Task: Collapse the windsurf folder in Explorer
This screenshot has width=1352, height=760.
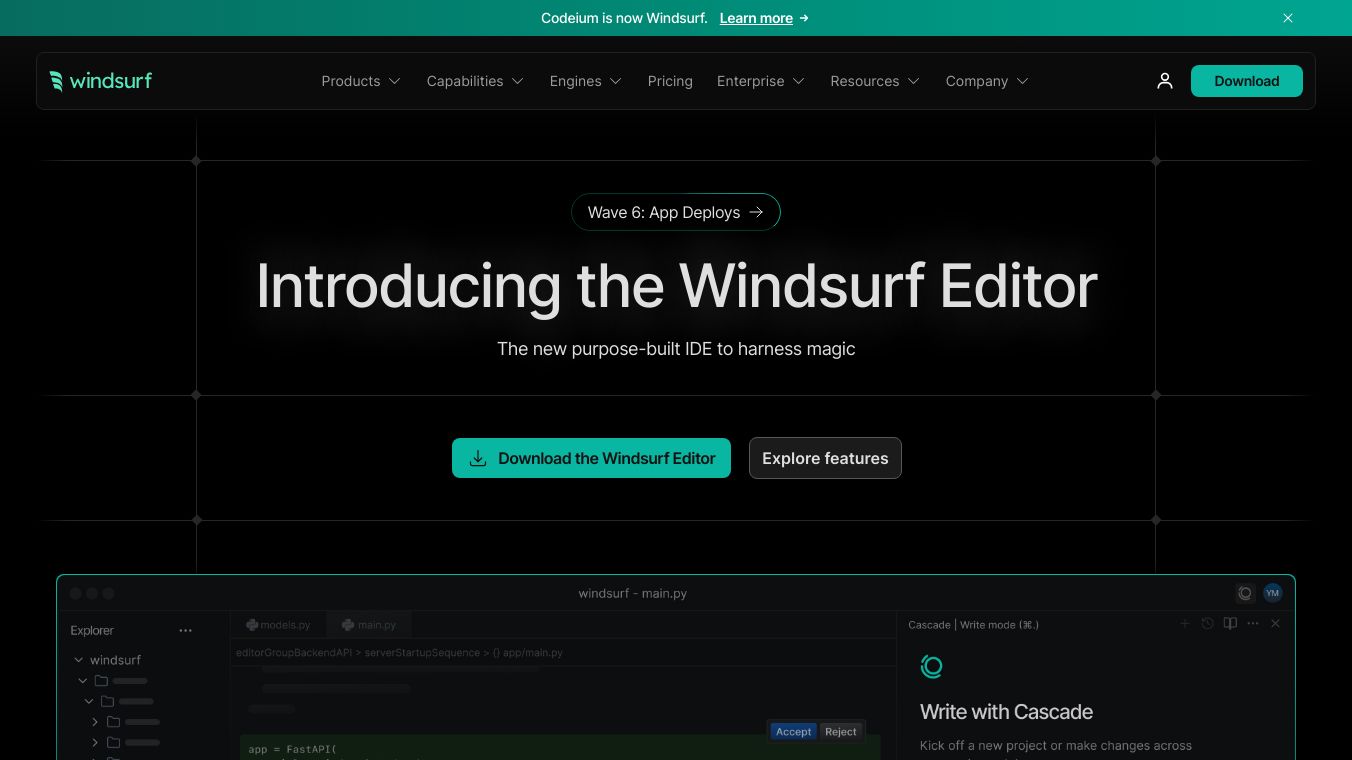Action: click(x=80, y=660)
